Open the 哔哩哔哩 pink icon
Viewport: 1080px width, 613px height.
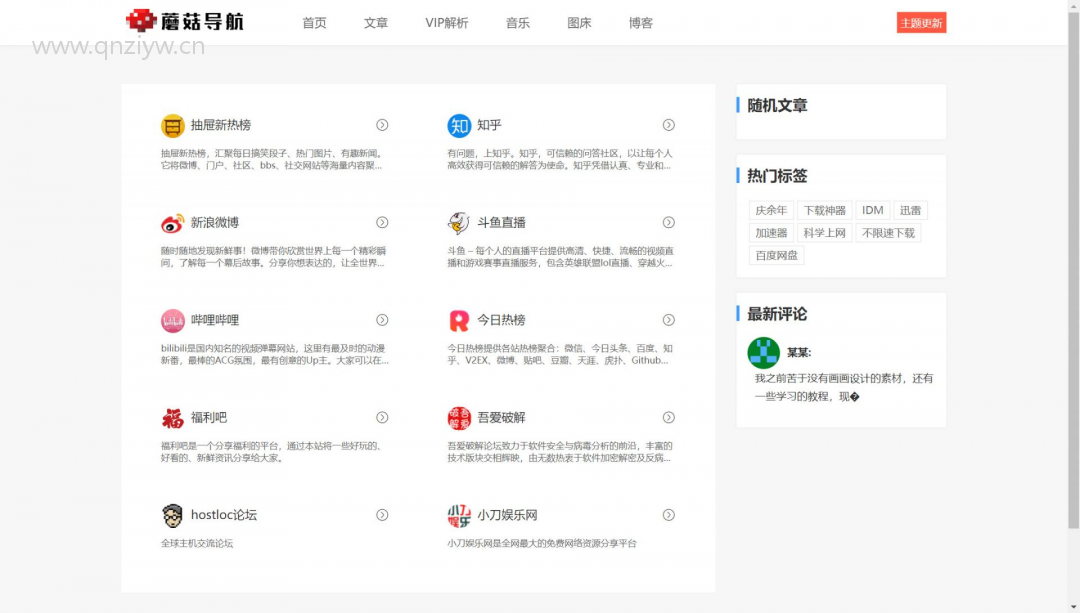pos(172,320)
